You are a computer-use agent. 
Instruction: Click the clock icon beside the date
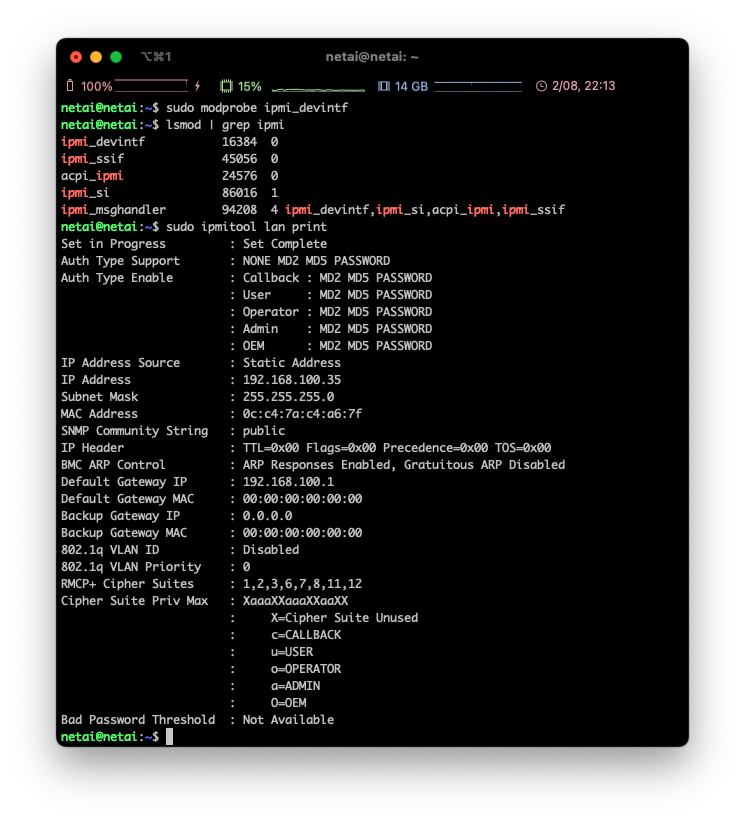coord(541,86)
